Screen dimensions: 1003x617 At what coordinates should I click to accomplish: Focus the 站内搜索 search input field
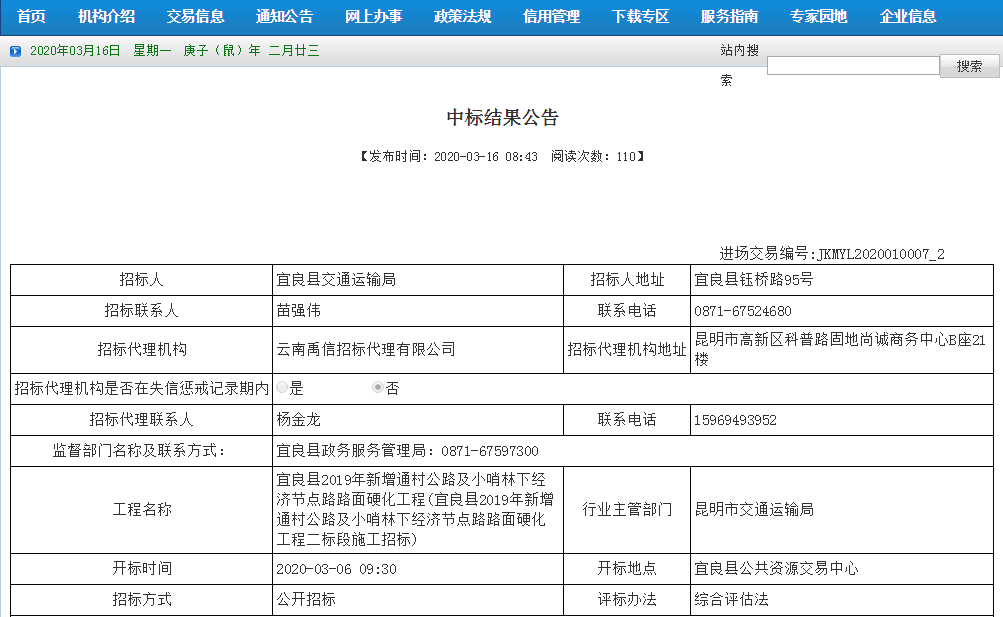tap(853, 66)
